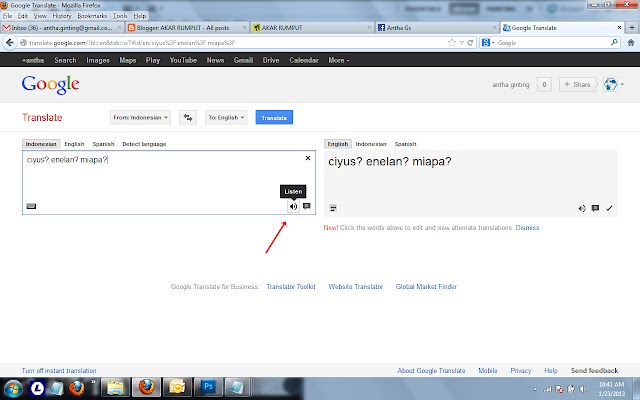Reload the page with refresh icon

[470, 42]
